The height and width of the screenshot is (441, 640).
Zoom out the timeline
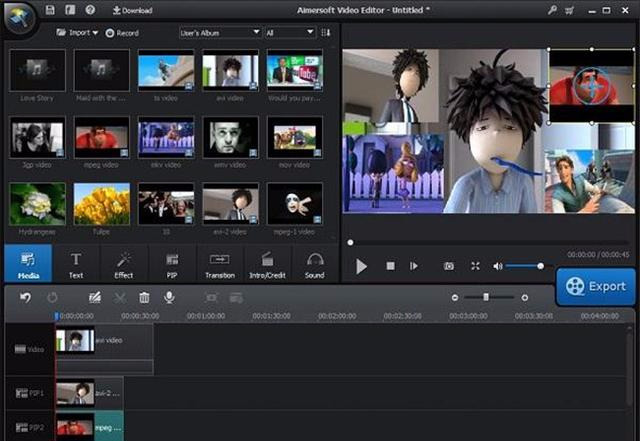point(455,298)
